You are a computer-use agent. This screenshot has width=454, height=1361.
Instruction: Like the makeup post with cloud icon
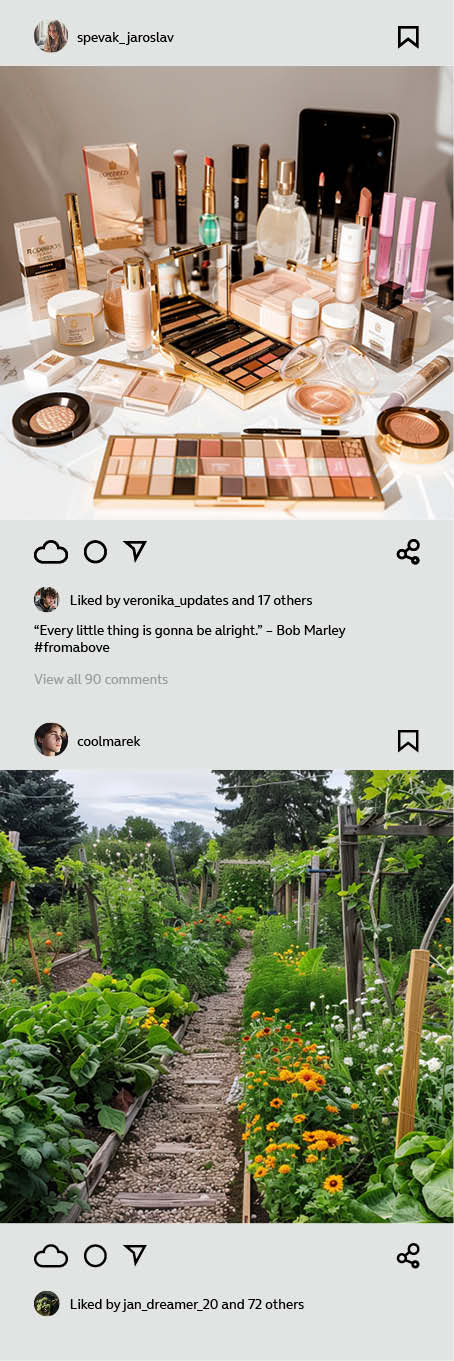(51, 552)
